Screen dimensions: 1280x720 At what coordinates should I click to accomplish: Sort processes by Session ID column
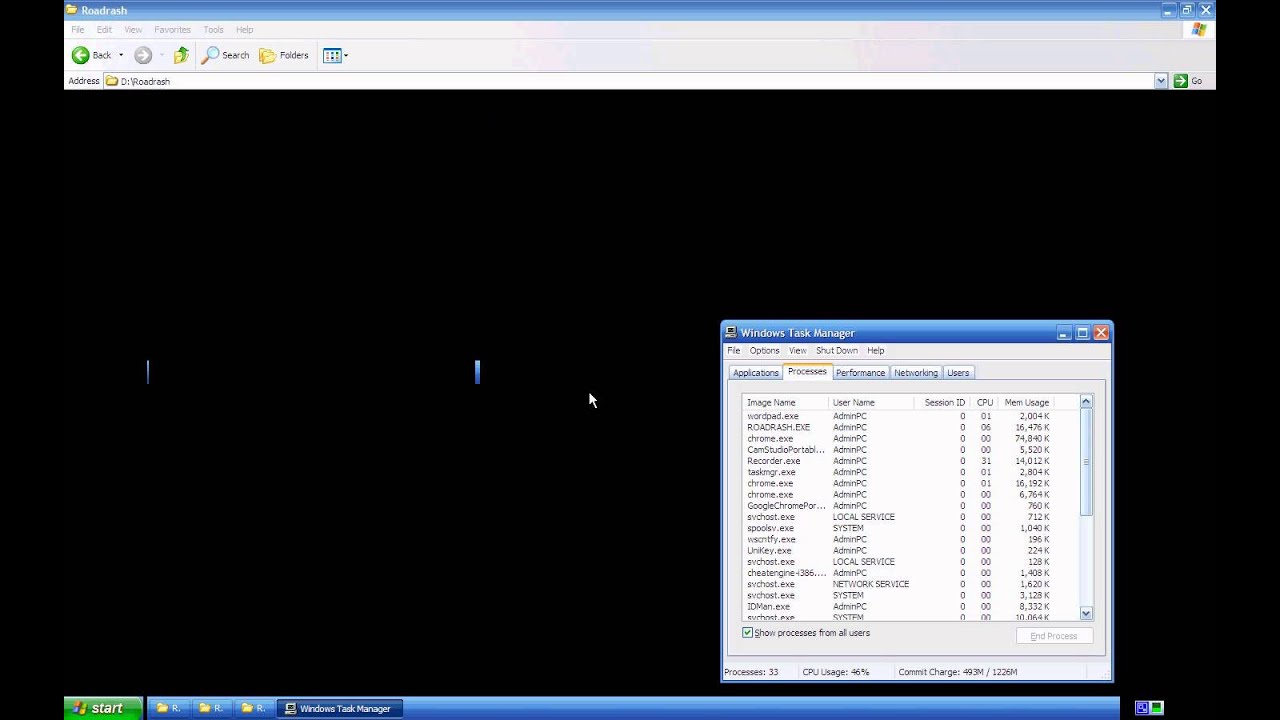tap(942, 402)
